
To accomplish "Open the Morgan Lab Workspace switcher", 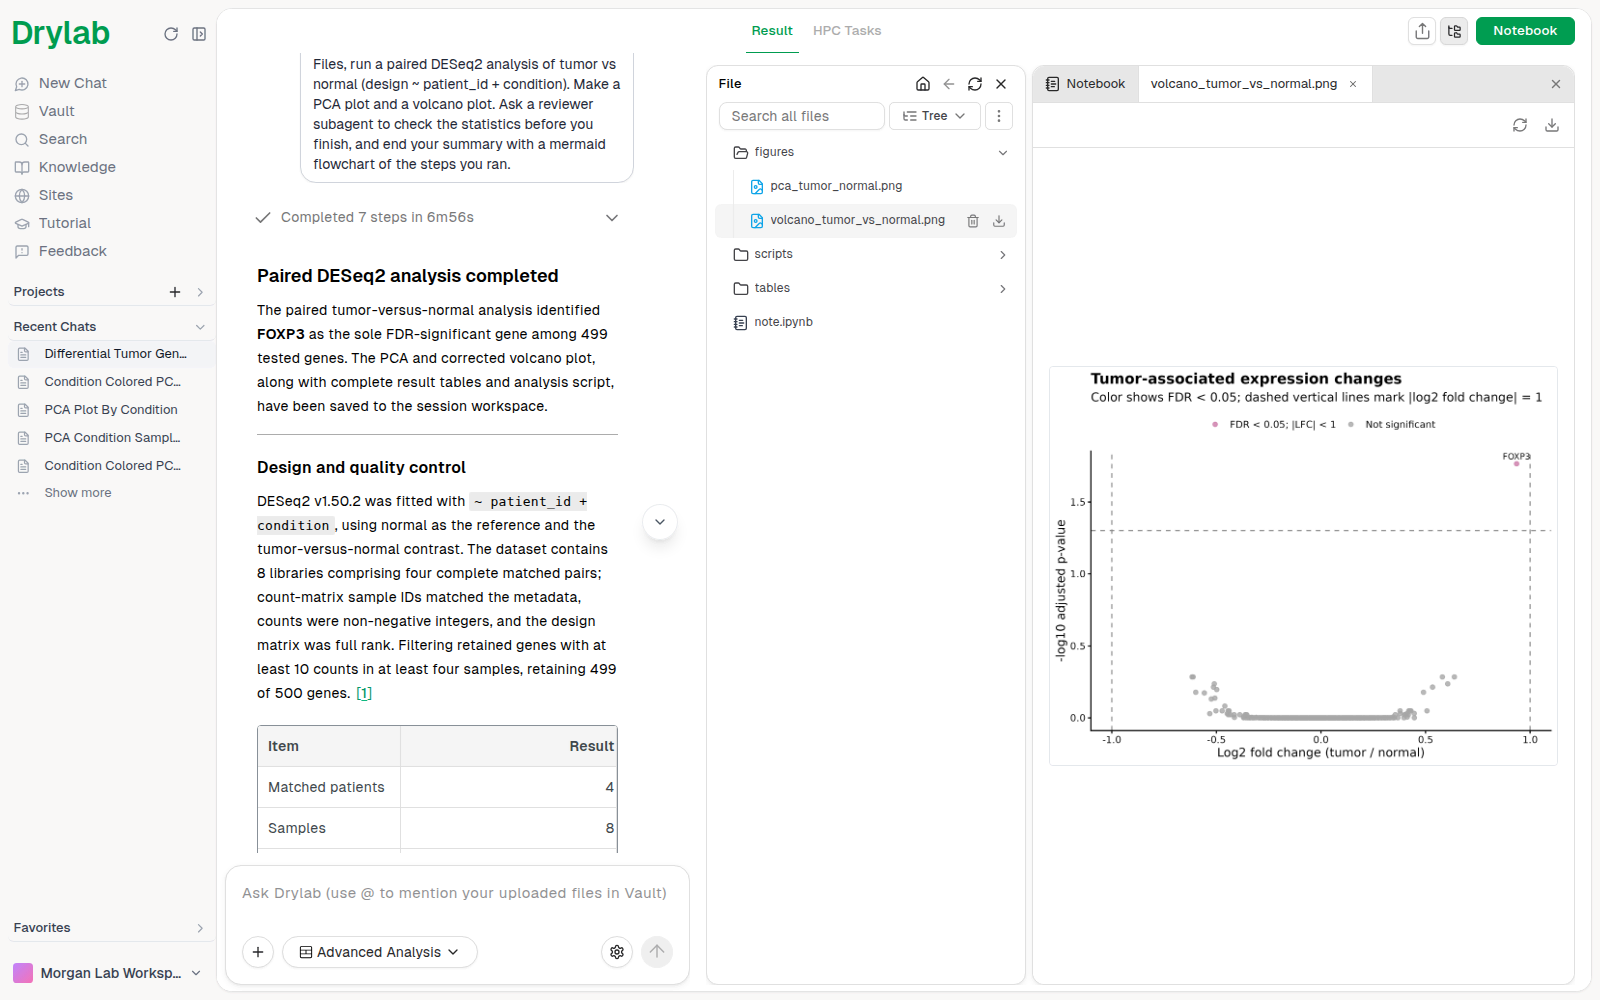I will (107, 973).
